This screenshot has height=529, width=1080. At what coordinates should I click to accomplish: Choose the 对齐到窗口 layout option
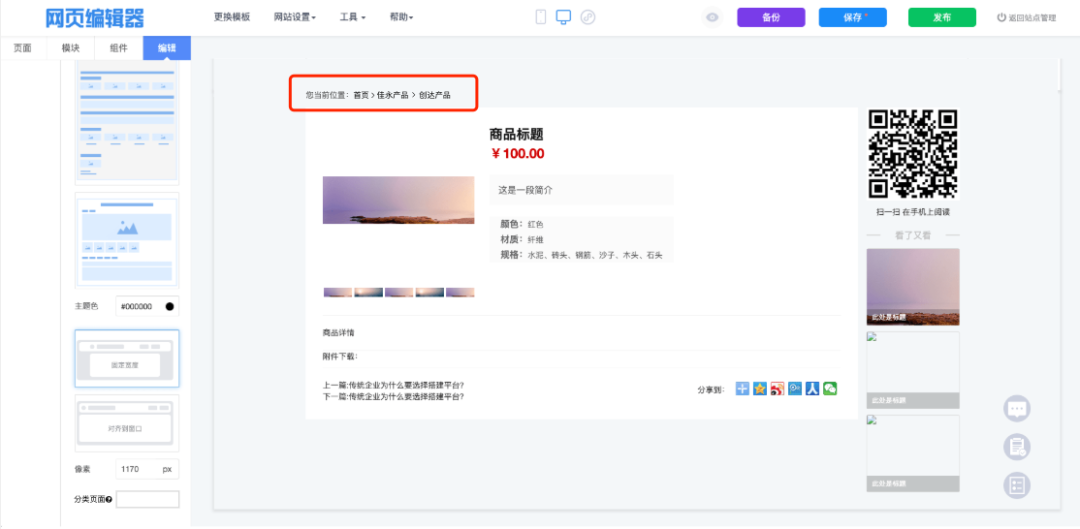tap(127, 424)
